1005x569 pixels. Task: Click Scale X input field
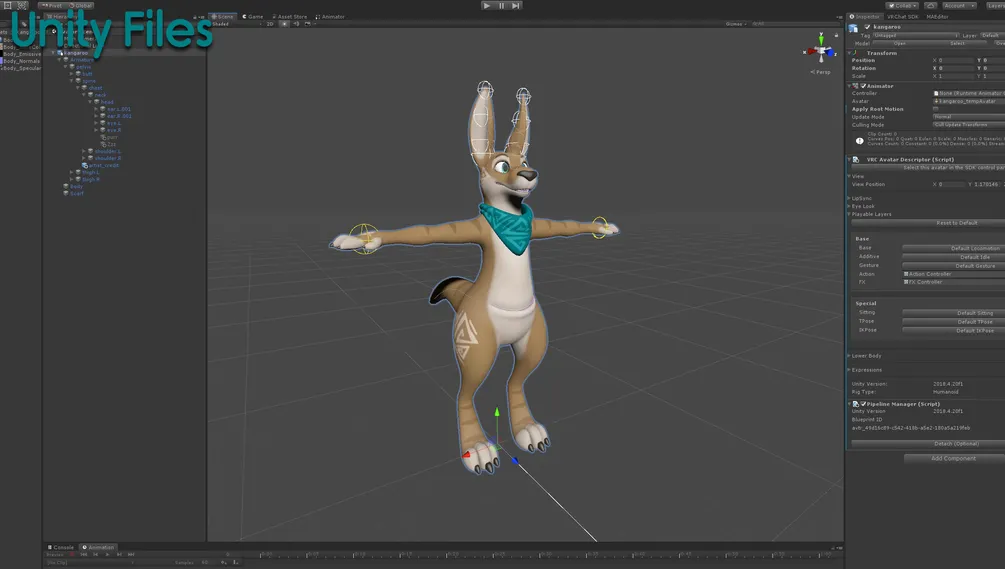click(x=956, y=76)
